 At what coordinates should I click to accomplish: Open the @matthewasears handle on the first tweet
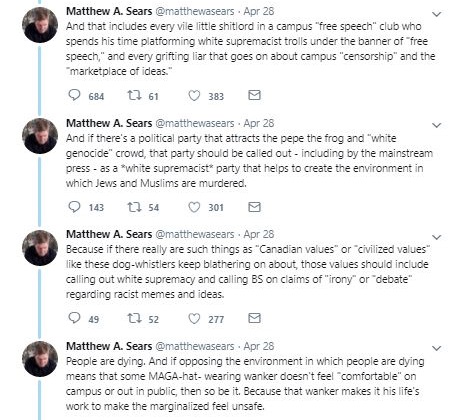click(x=195, y=11)
